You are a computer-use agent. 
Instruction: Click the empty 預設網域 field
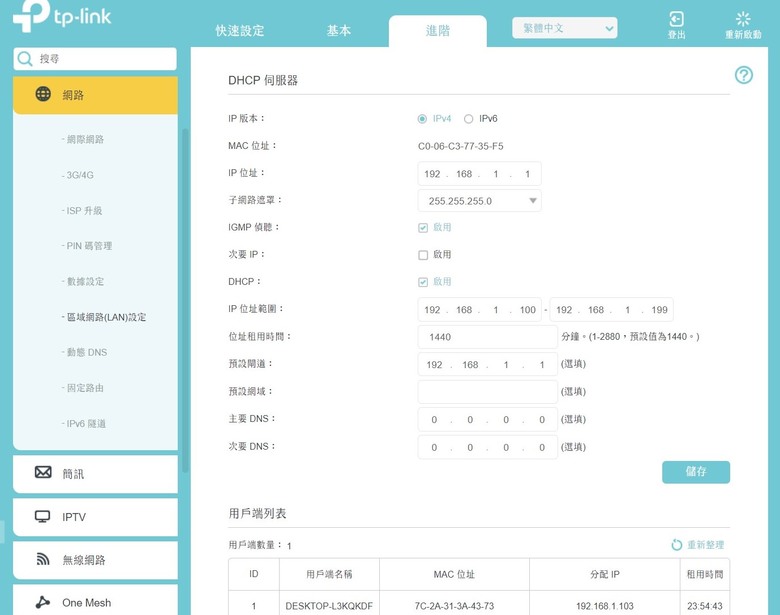(488, 392)
